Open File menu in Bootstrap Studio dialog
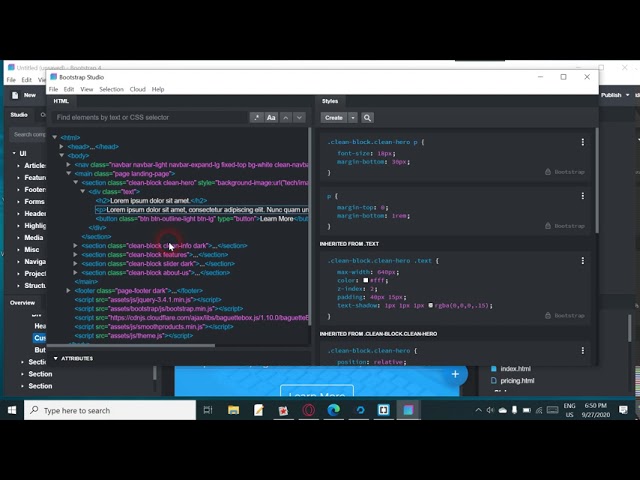The image size is (640, 480). [53, 89]
